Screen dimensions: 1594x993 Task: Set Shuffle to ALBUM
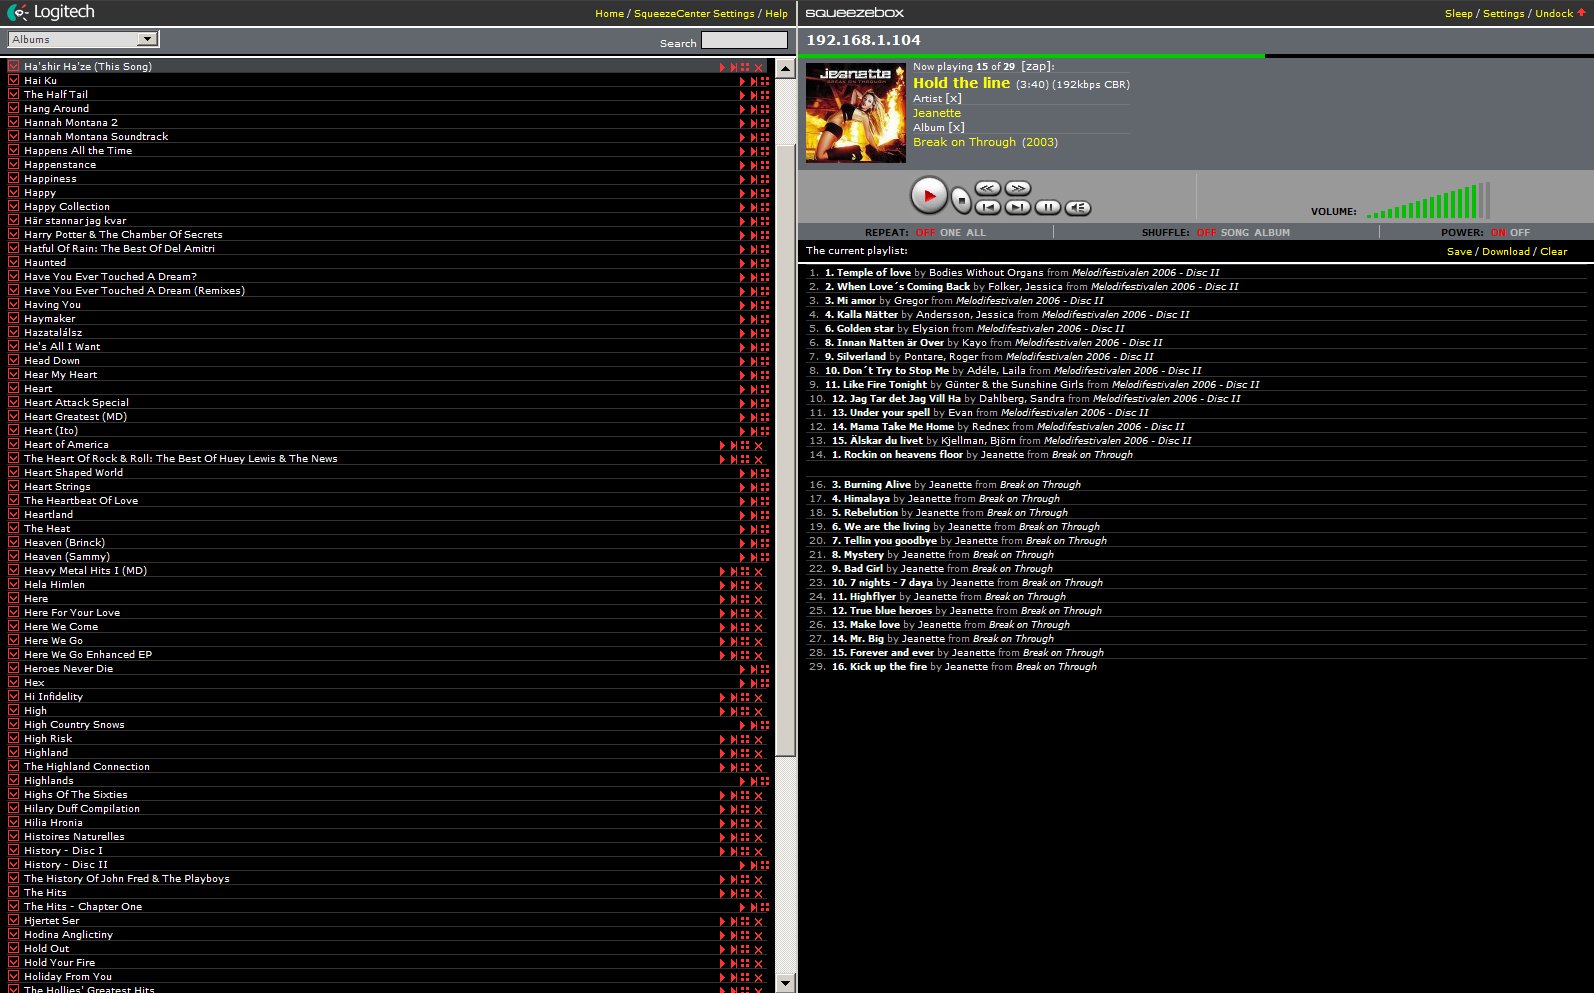[1272, 233]
